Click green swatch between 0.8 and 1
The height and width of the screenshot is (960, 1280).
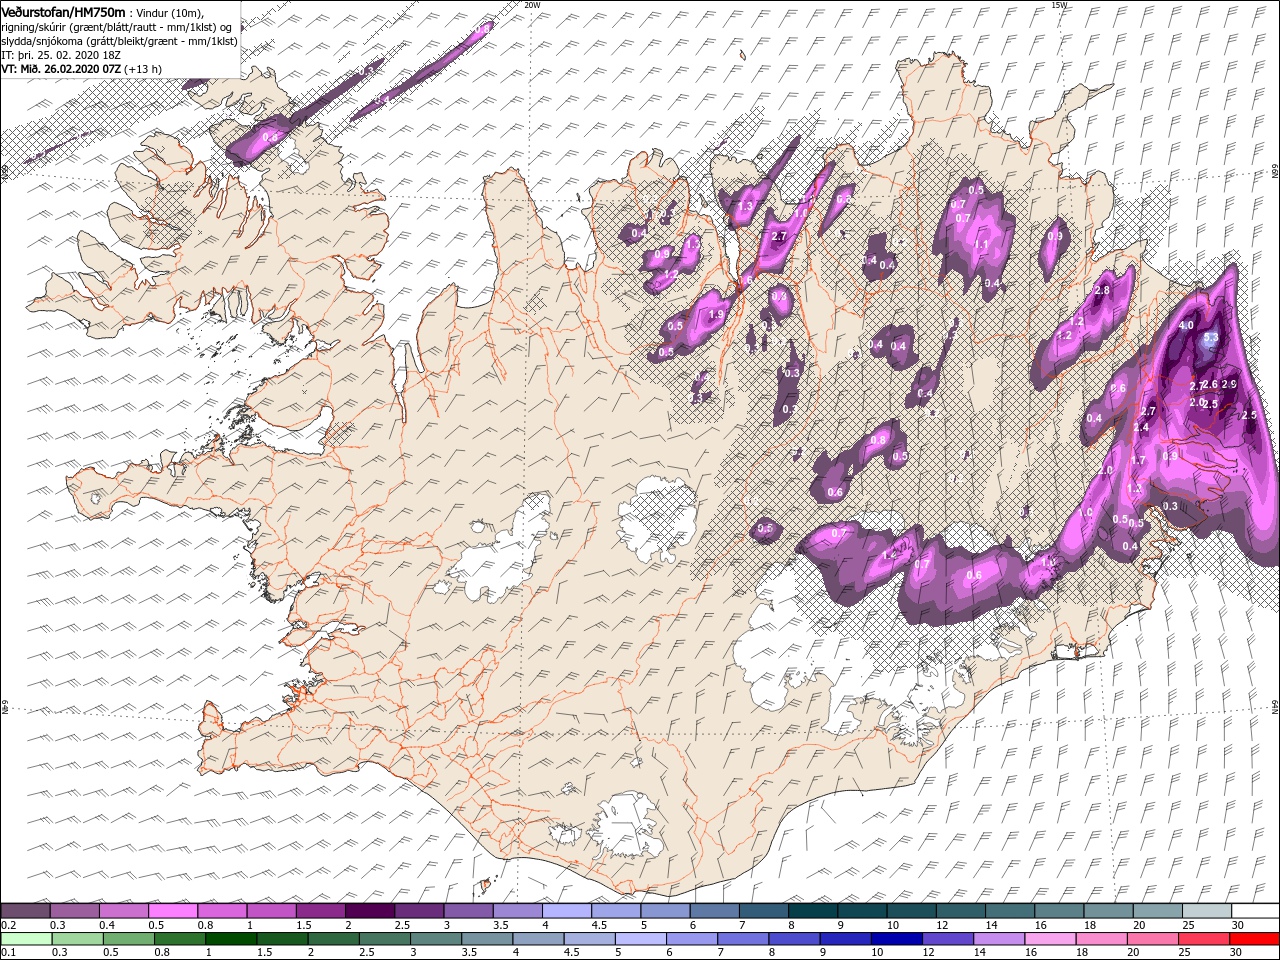click(x=179, y=939)
